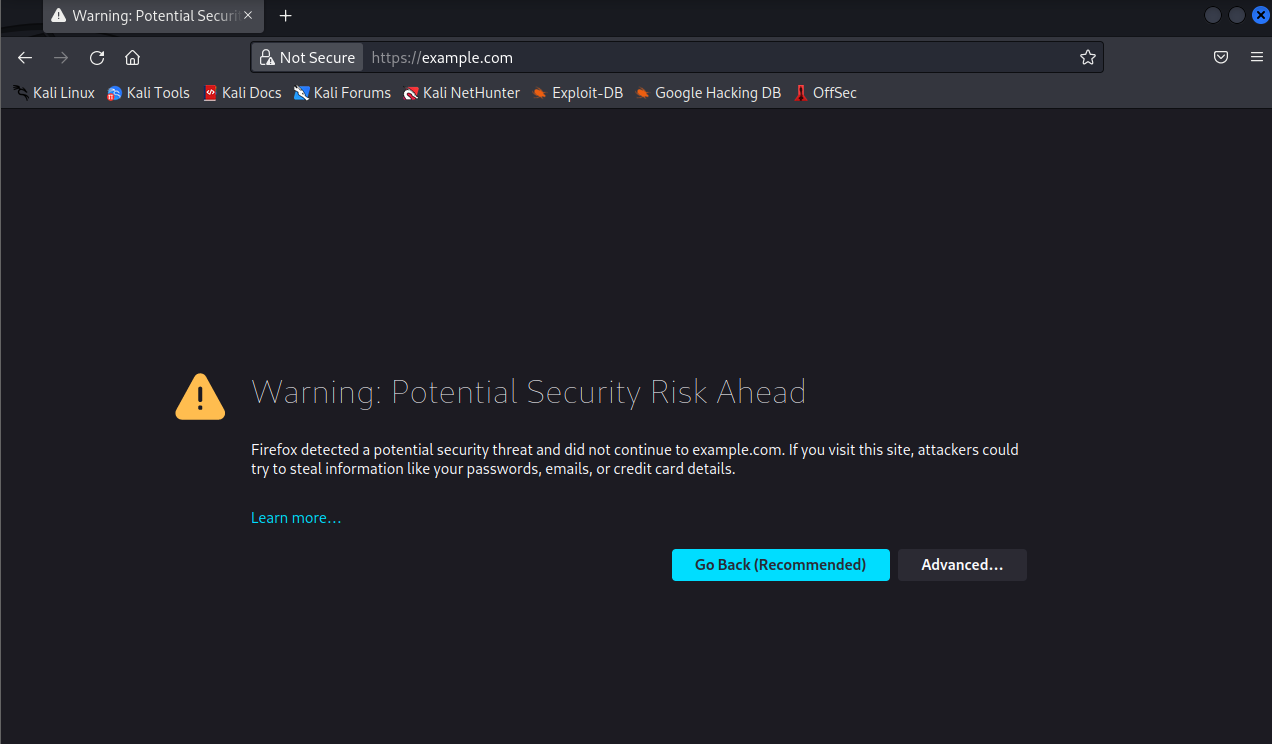This screenshot has width=1272, height=744.
Task: Open the Save to Pocket icon
Action: coord(1221,58)
